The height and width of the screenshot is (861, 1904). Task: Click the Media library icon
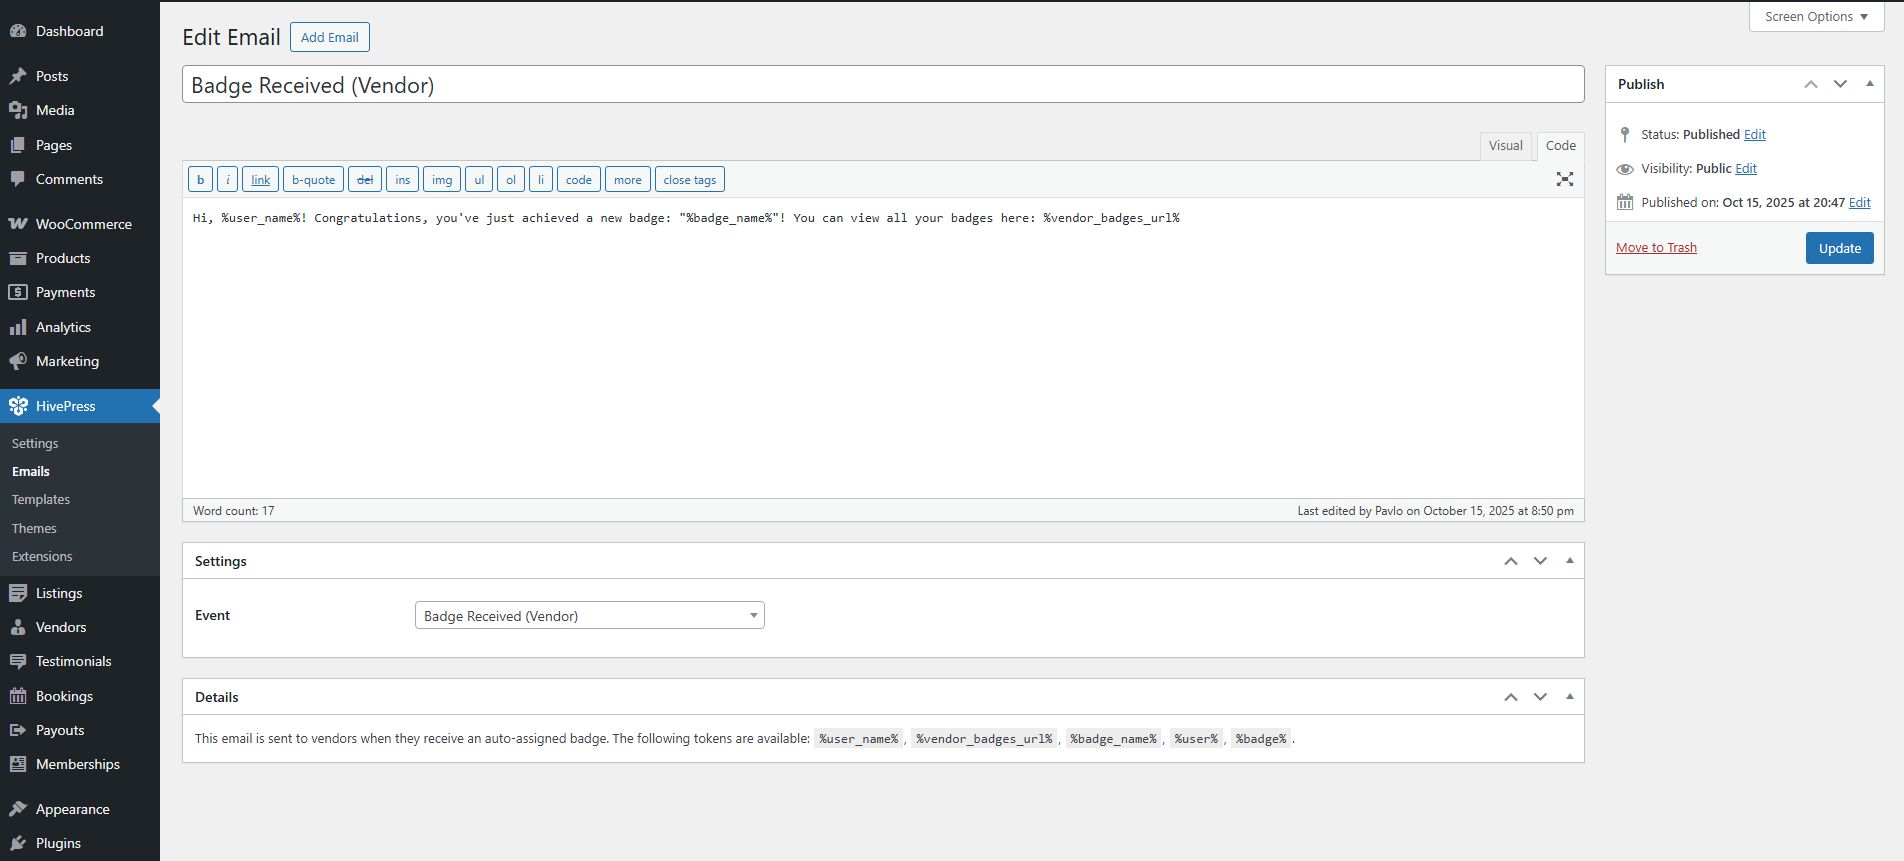click(18, 110)
